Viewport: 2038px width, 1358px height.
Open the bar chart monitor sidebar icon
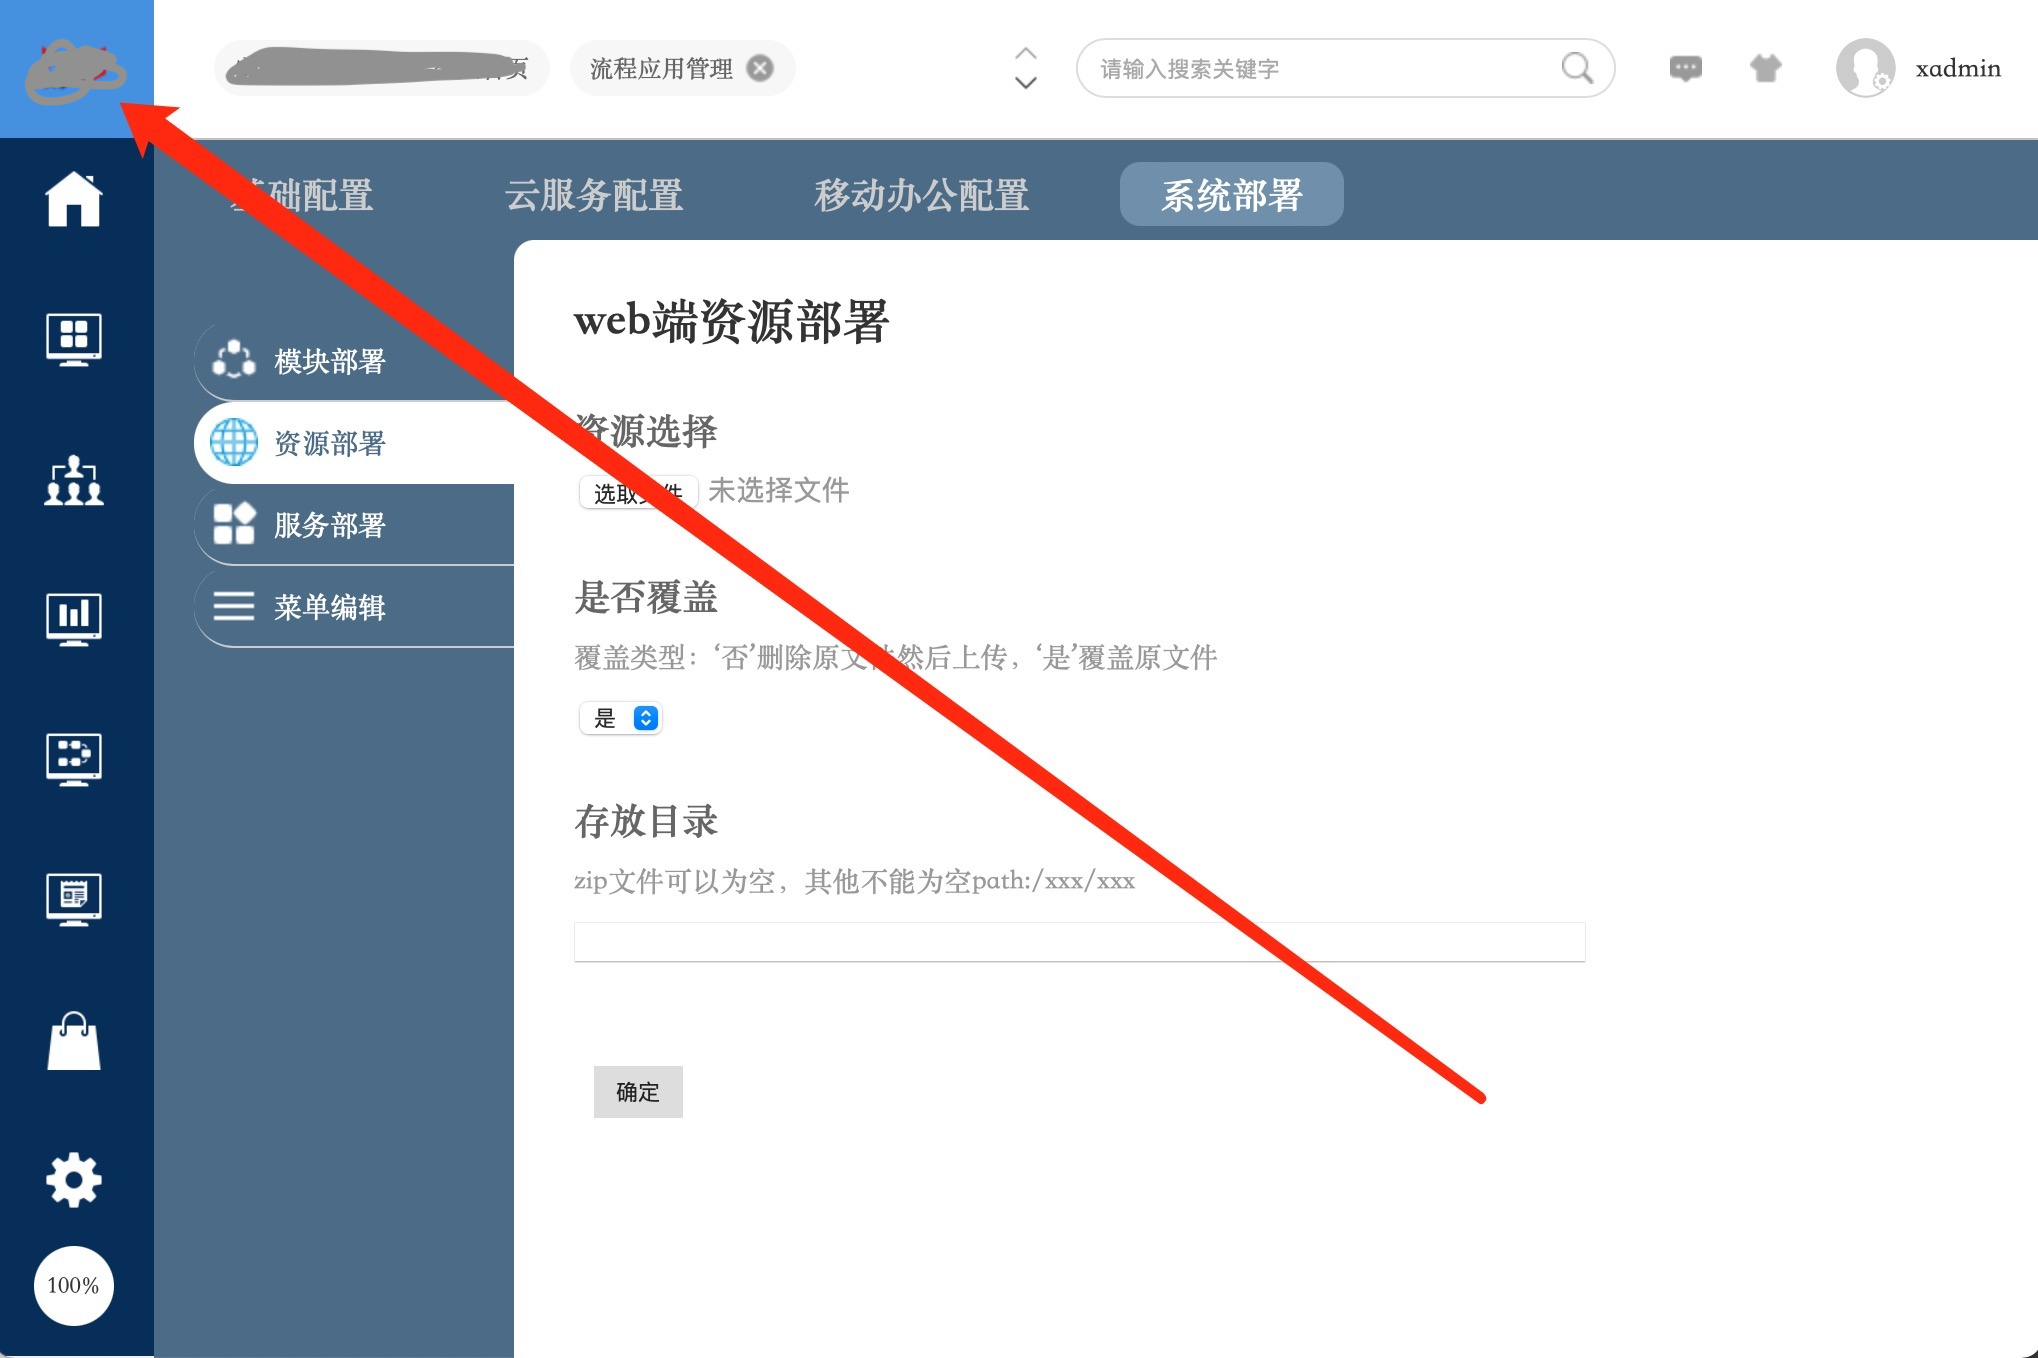tap(73, 619)
